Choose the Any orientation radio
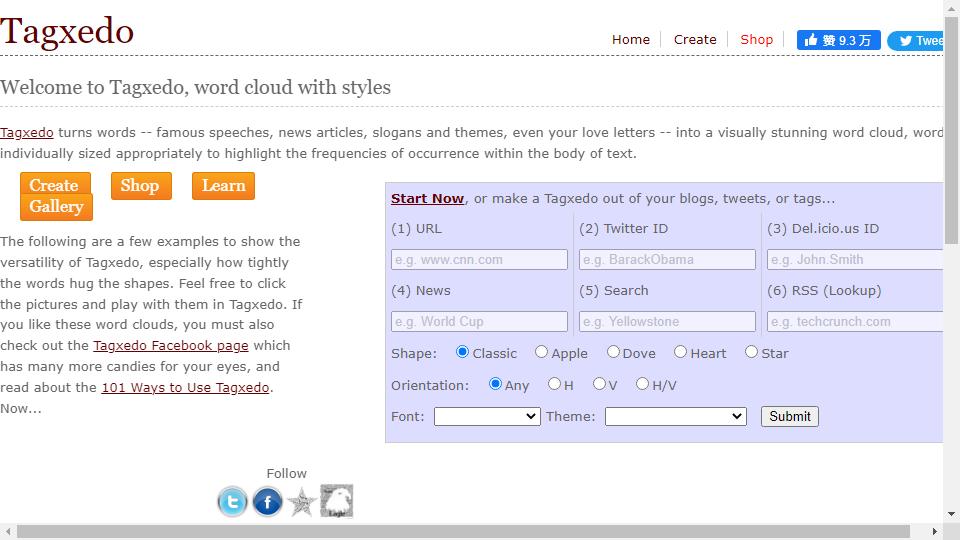The image size is (960, 540). (x=495, y=384)
